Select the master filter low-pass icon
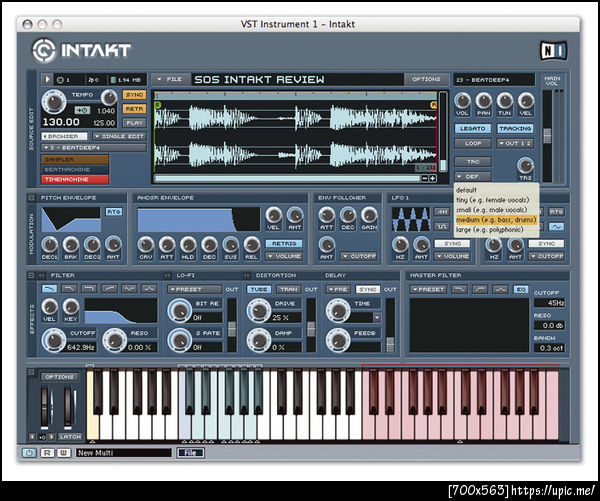 coord(460,289)
